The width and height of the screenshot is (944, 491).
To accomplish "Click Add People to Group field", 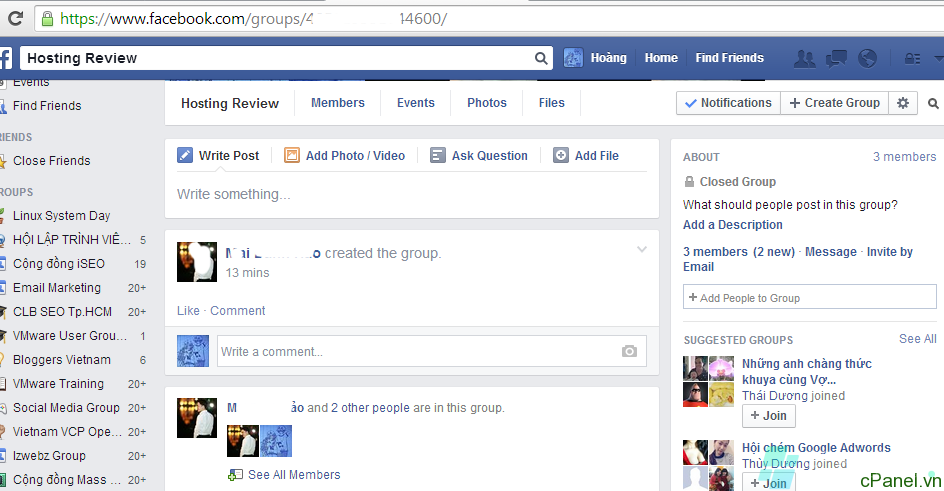I will (809, 297).
